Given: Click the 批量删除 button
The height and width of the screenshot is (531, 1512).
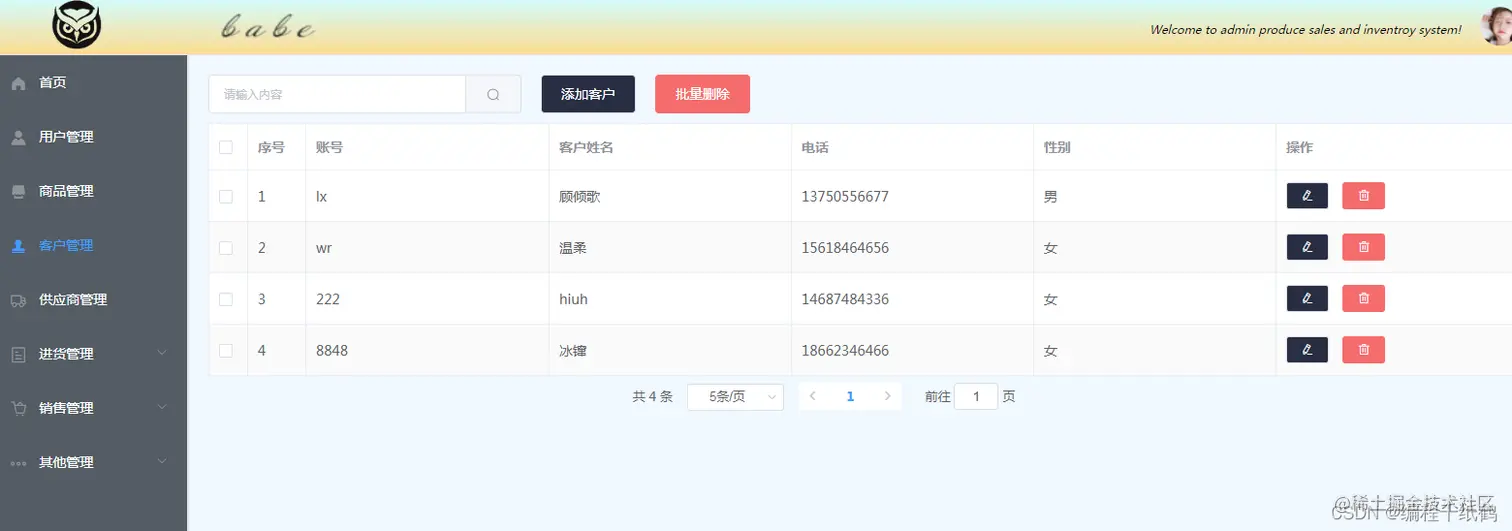Looking at the screenshot, I should pos(702,94).
